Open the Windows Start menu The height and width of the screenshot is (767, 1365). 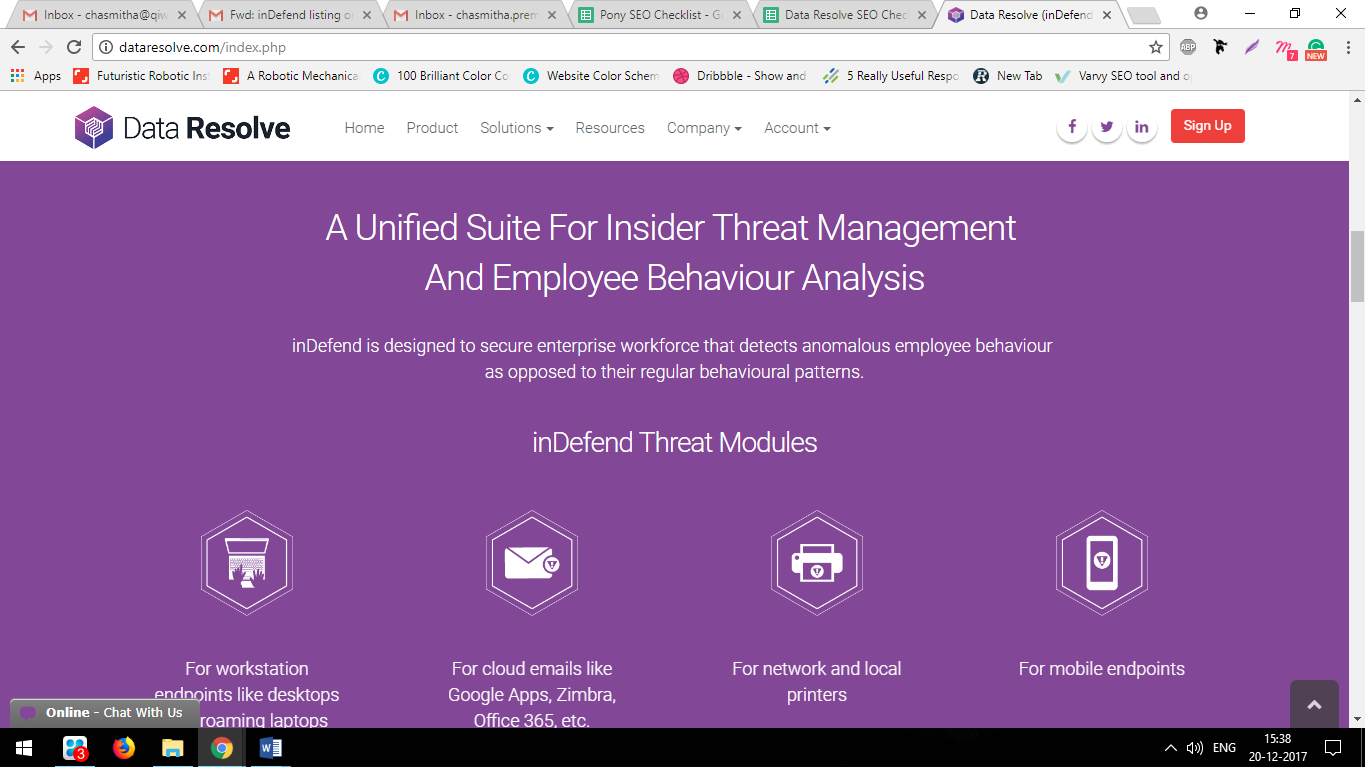(x=24, y=748)
